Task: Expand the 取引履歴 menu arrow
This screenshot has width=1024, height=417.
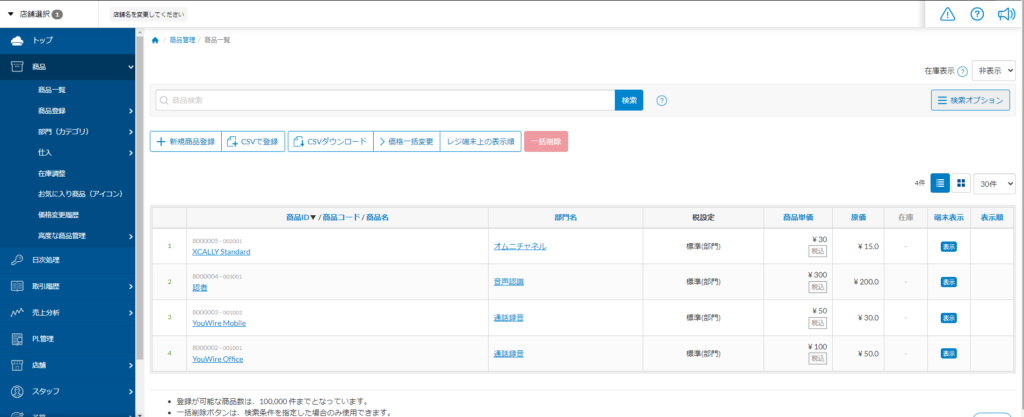Action: coord(131,286)
